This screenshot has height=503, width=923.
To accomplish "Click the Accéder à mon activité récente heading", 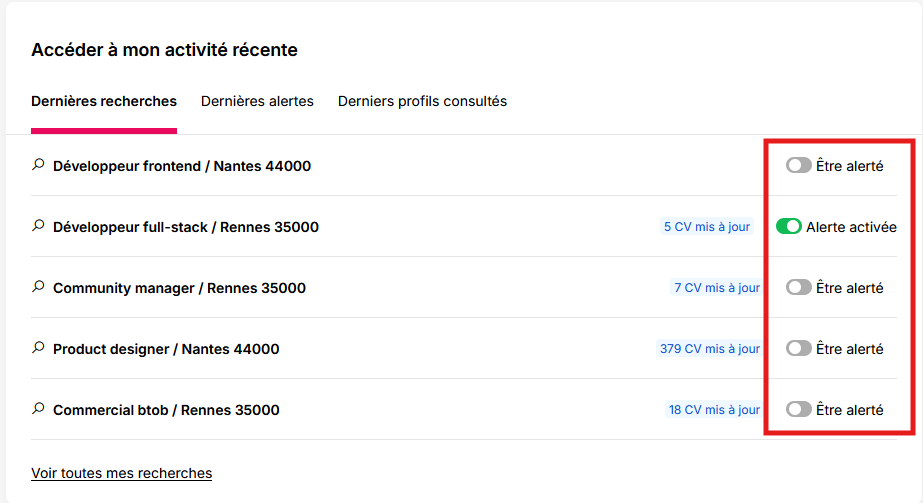I will (164, 50).
